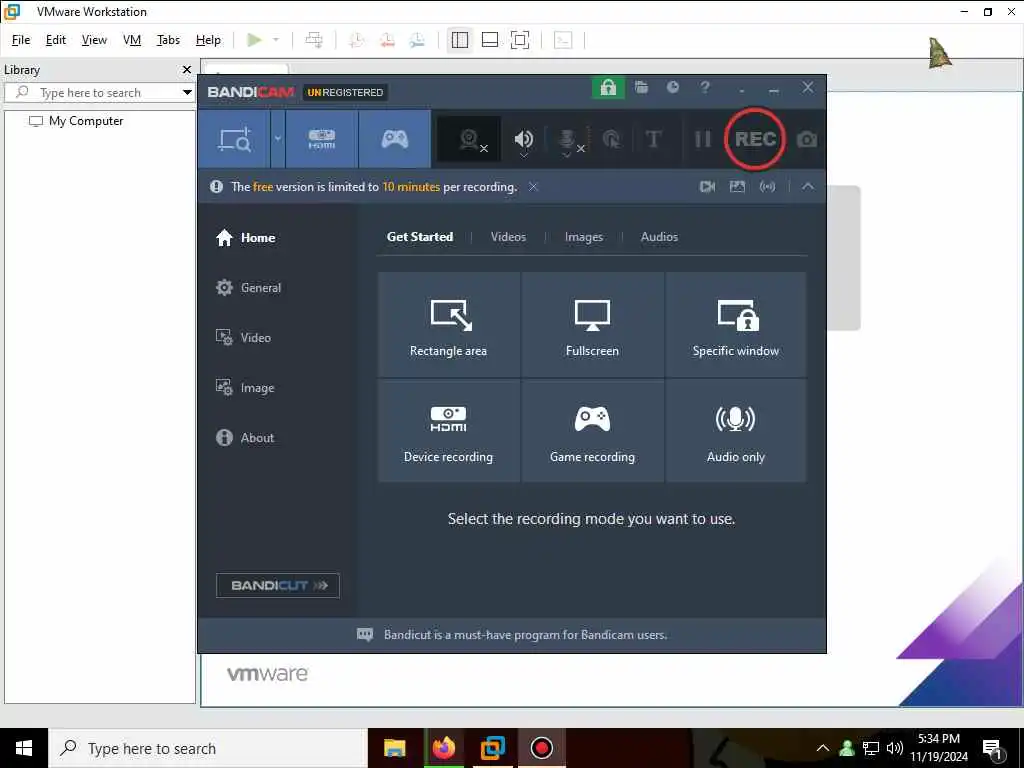Open screen recording mode dropdown arrow
Screen dimensions: 1024x768
[x=278, y=139]
